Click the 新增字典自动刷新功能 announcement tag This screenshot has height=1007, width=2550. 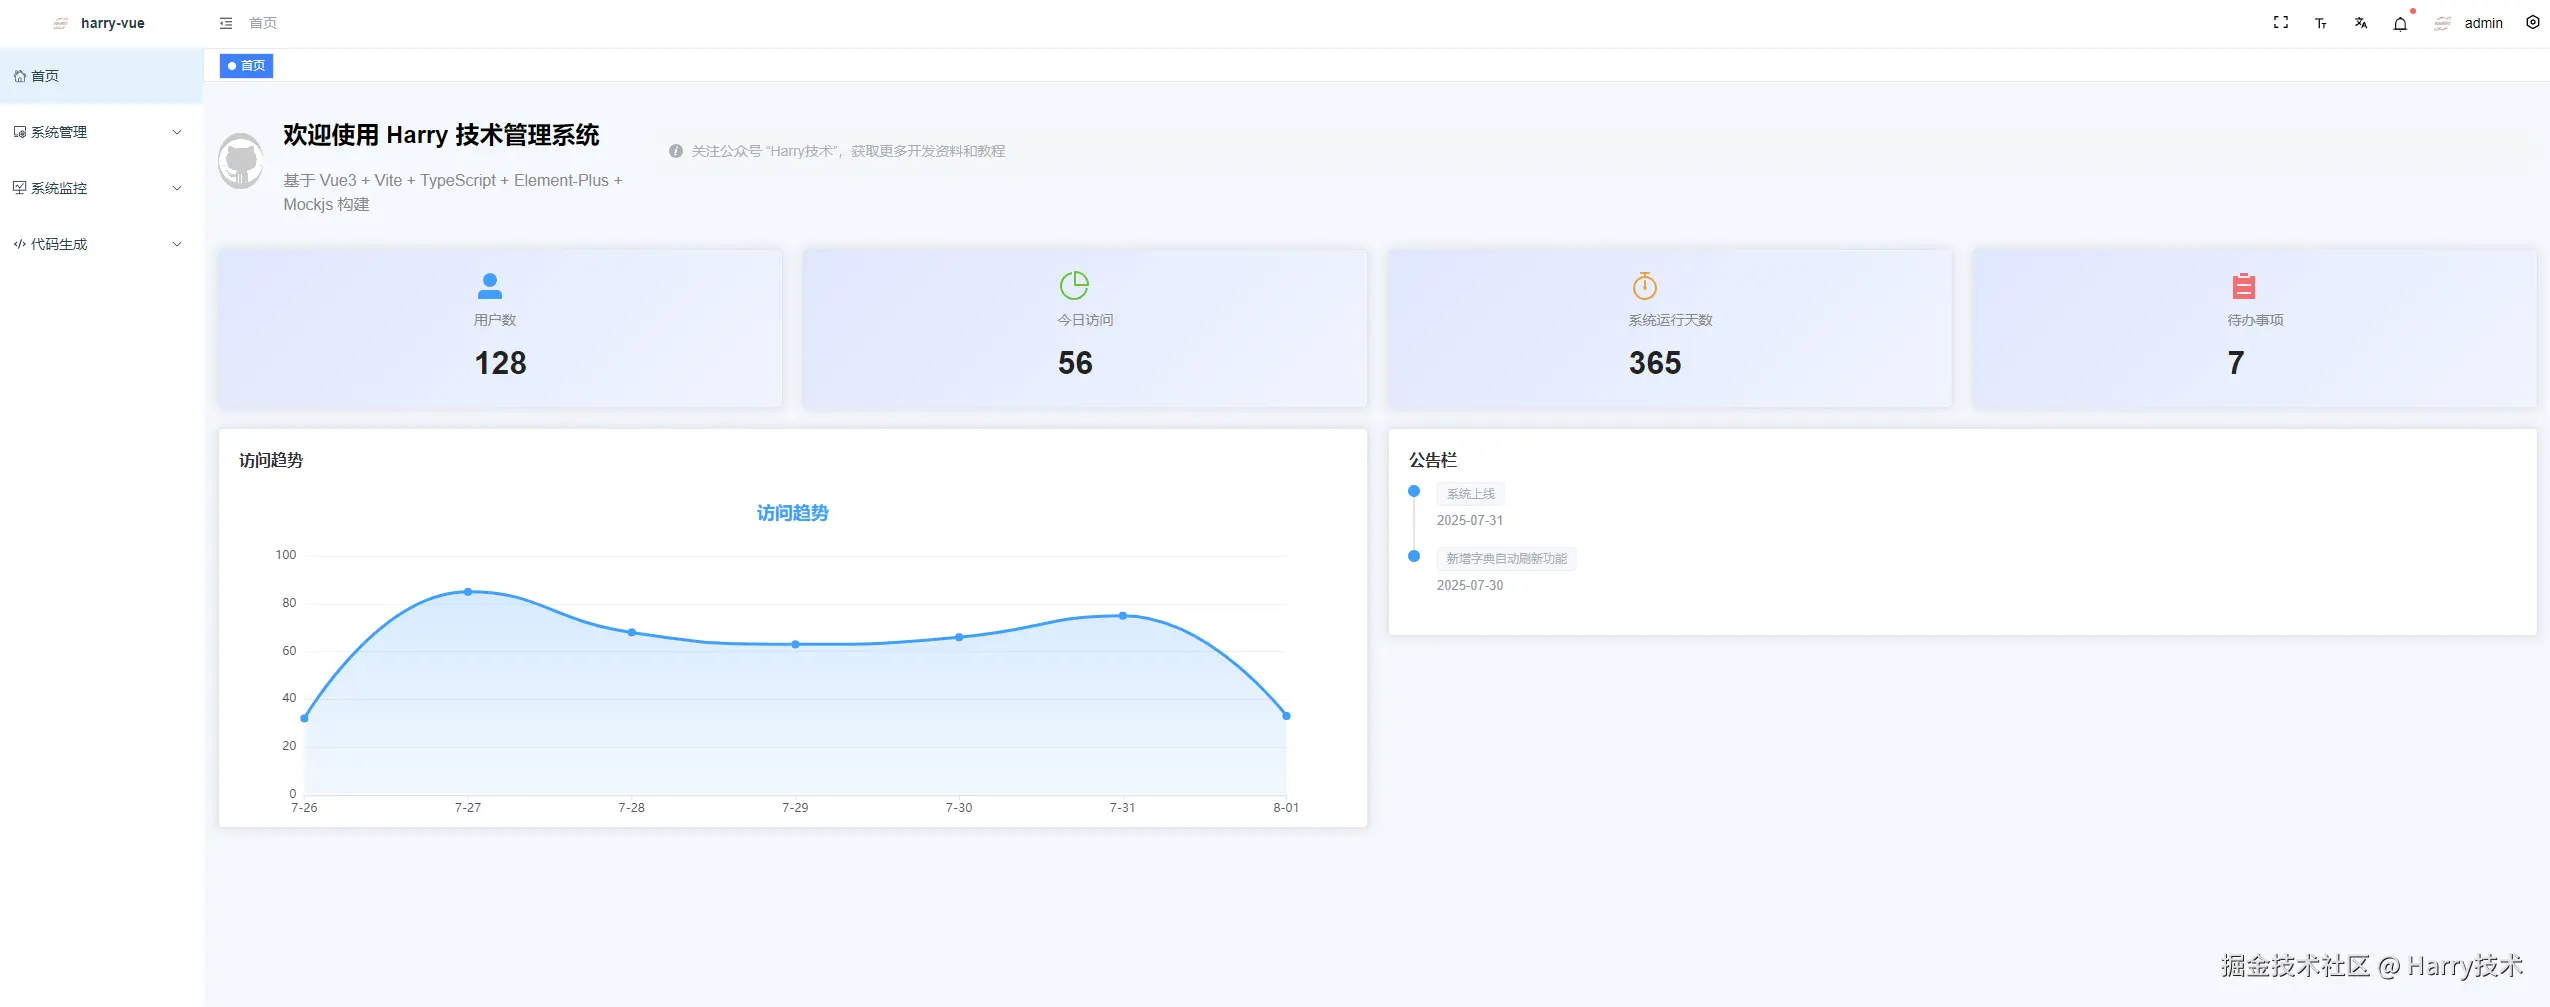[1506, 559]
